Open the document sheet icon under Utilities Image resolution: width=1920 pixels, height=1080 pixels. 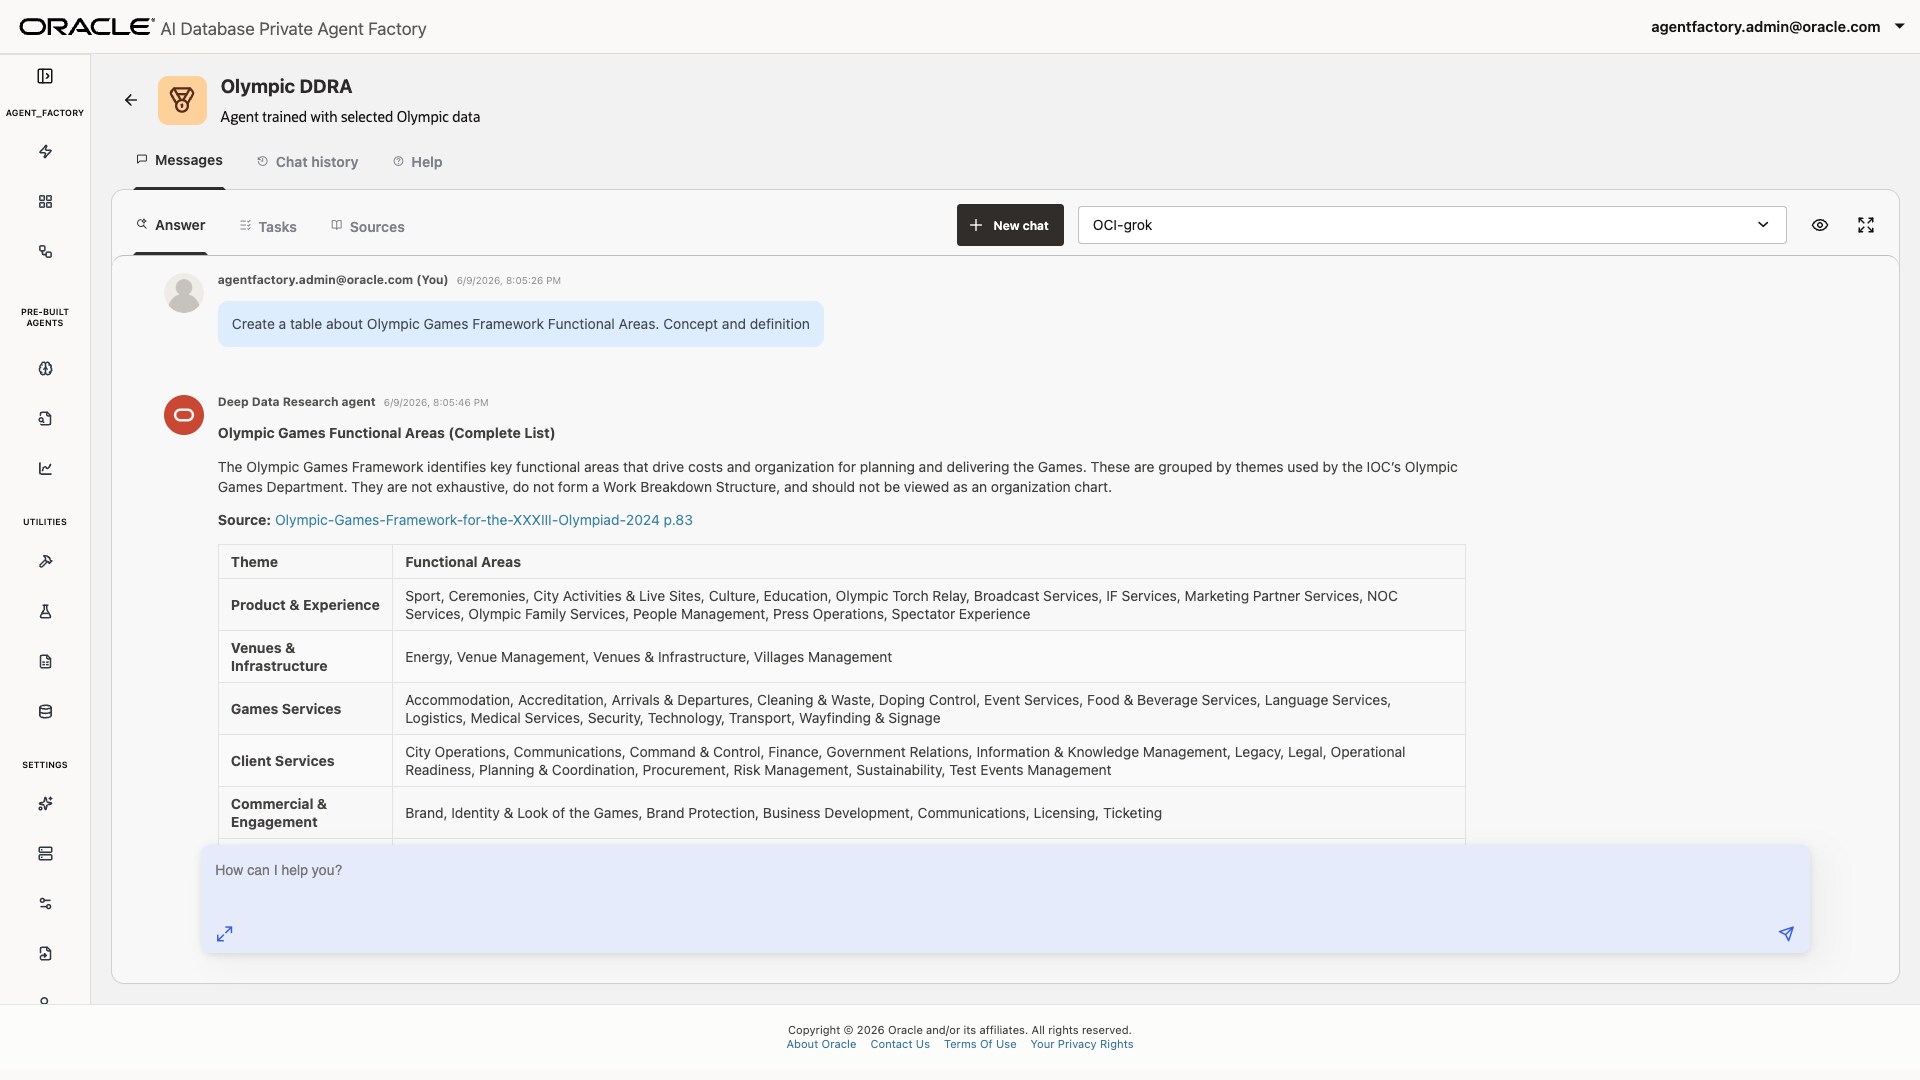click(45, 662)
